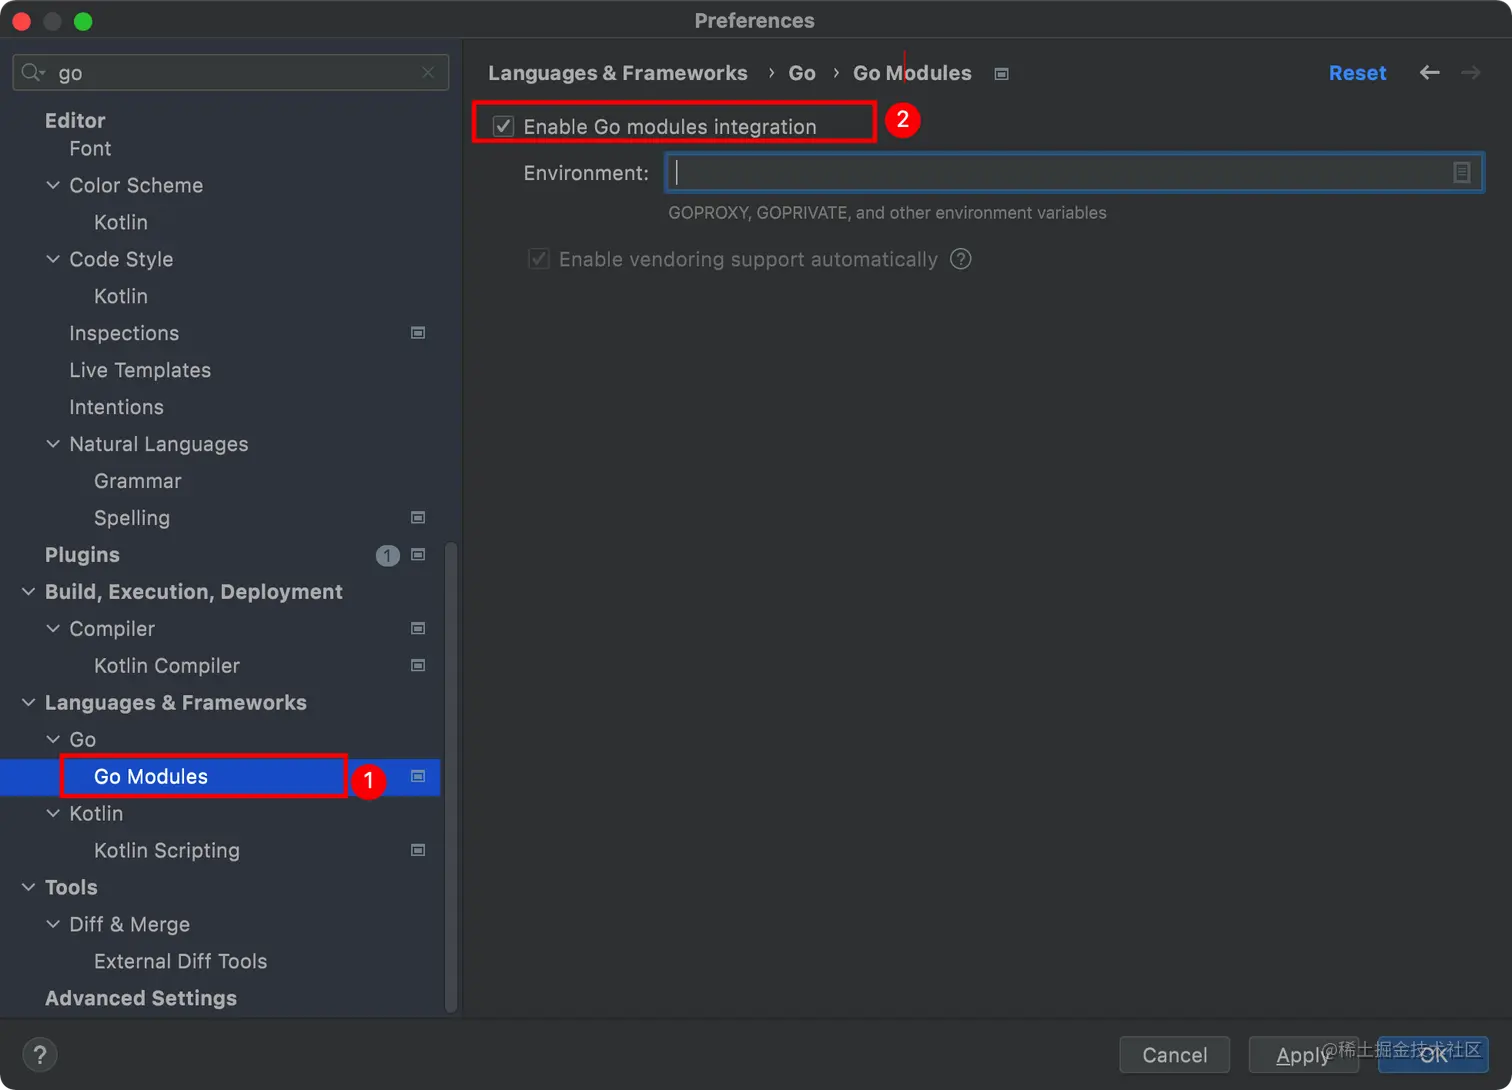Click project icon next to breadcrumb title
Screen dimensions: 1512x1090
pos(1001,74)
